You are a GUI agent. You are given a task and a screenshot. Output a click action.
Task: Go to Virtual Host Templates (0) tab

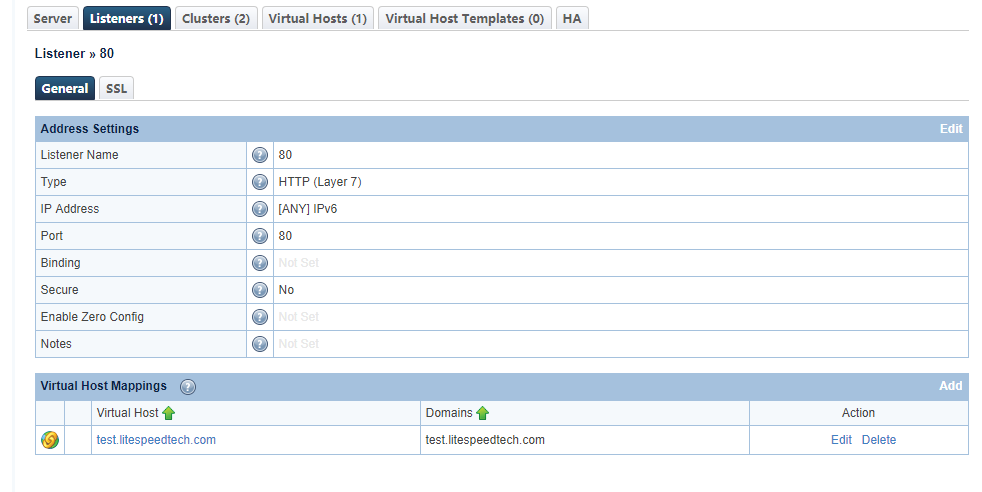[x=465, y=18]
